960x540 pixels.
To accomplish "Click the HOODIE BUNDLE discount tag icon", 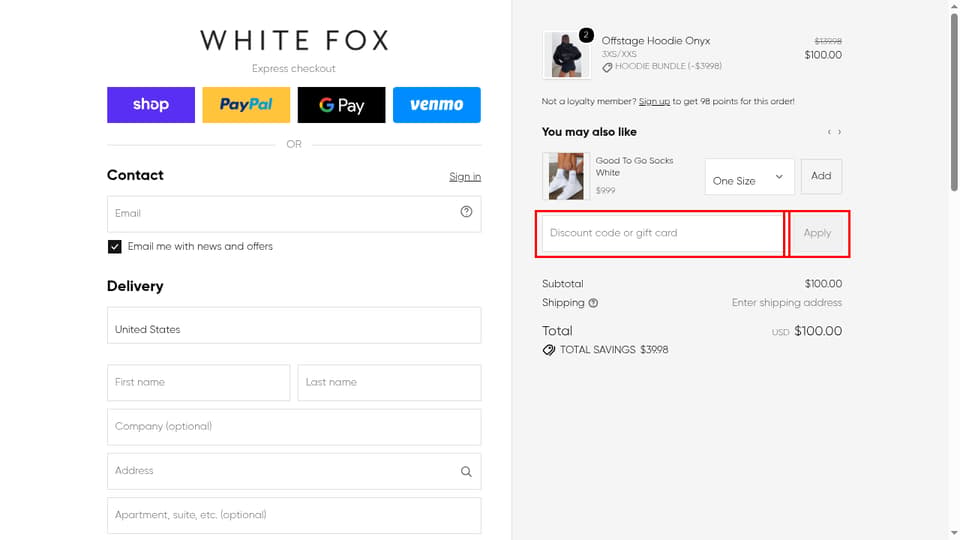I will coord(607,67).
